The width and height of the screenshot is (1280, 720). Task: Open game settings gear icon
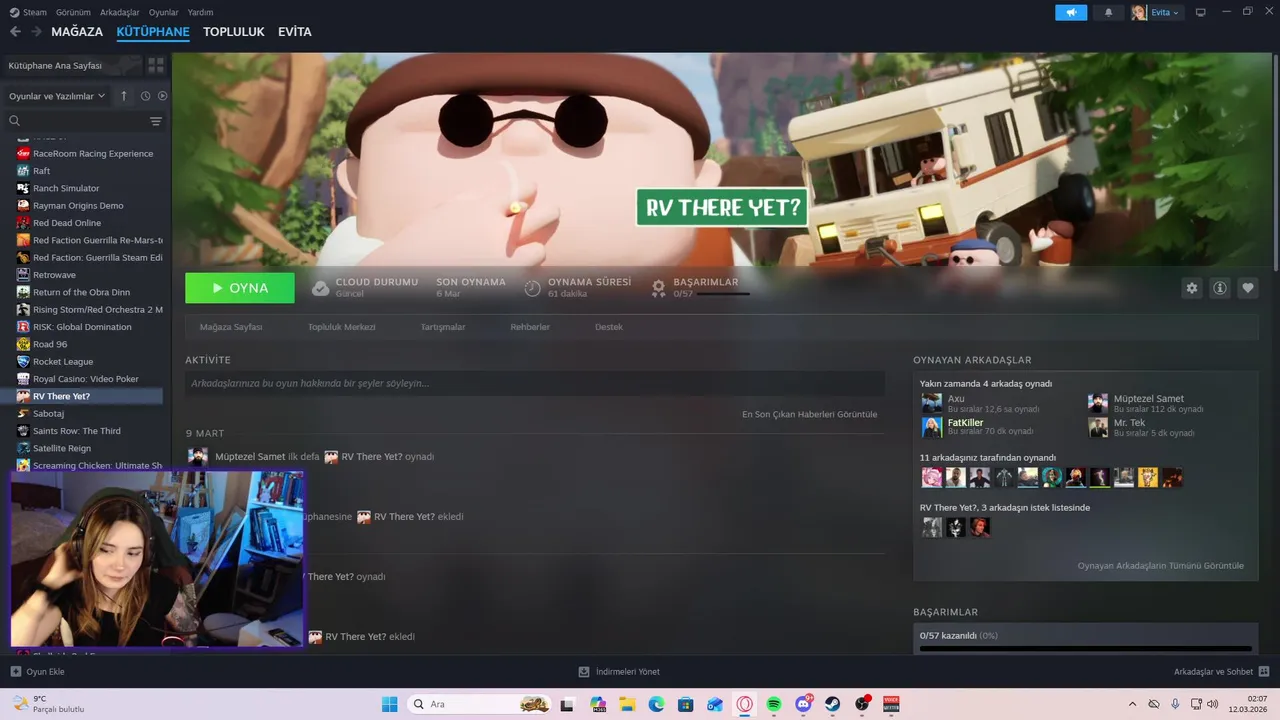pyautogui.click(x=1192, y=288)
